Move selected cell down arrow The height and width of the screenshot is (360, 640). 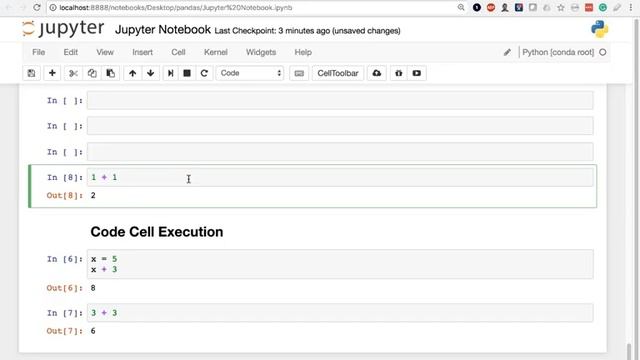click(x=150, y=73)
